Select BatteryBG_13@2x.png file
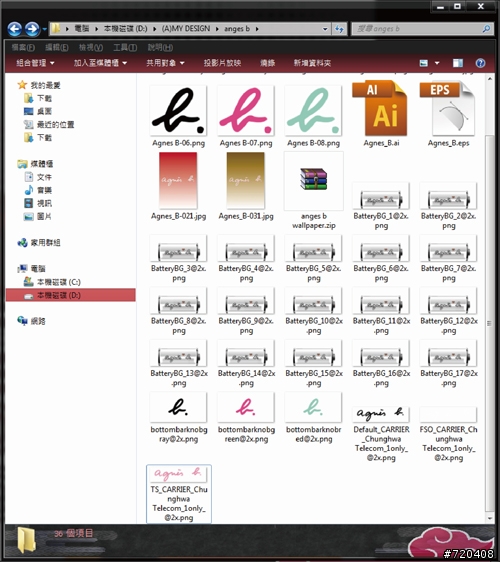500x562 pixels. [178, 363]
